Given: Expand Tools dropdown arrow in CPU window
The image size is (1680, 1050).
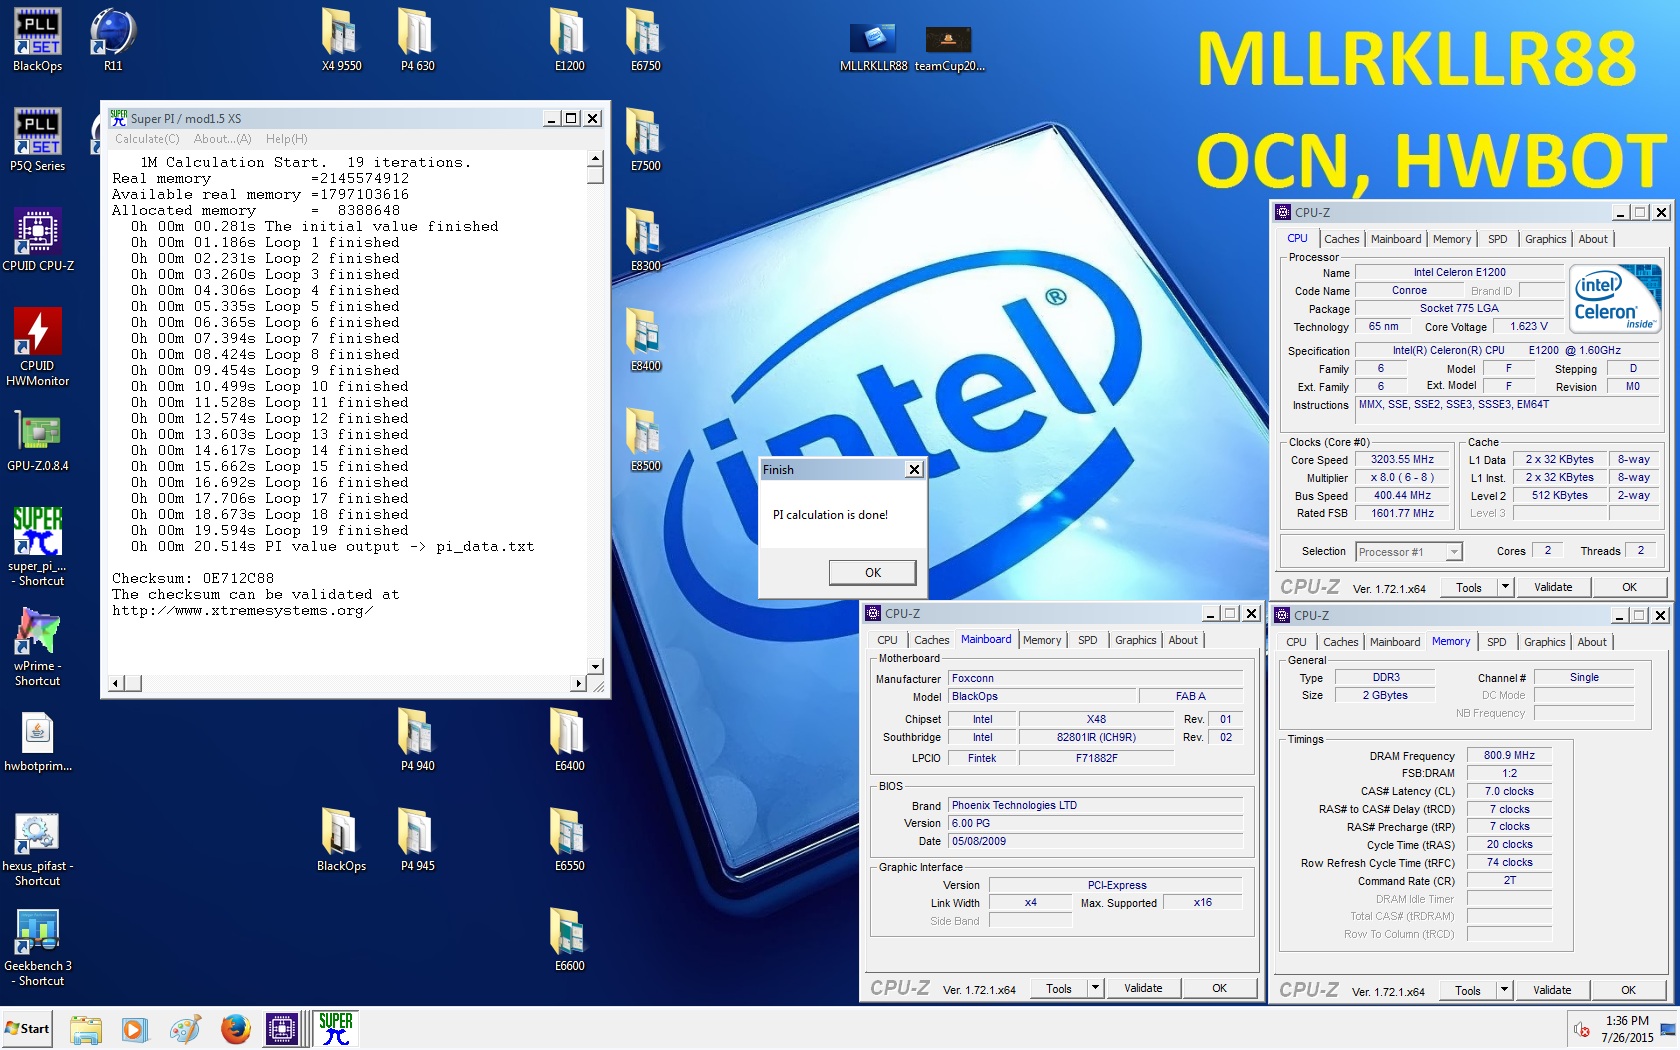Looking at the screenshot, I should (x=1505, y=587).
